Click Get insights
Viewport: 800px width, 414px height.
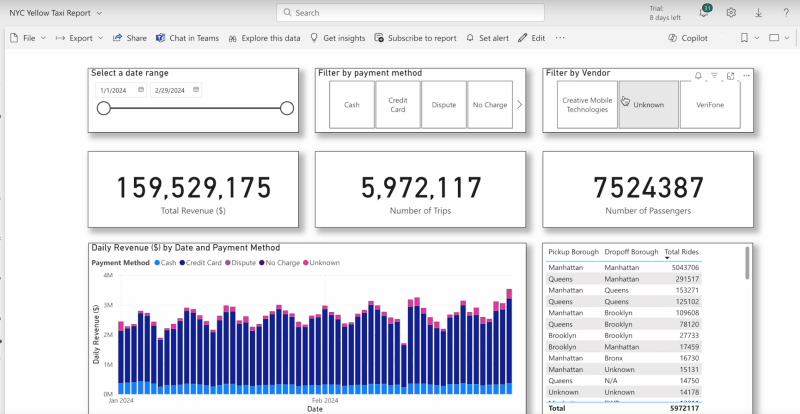338,38
